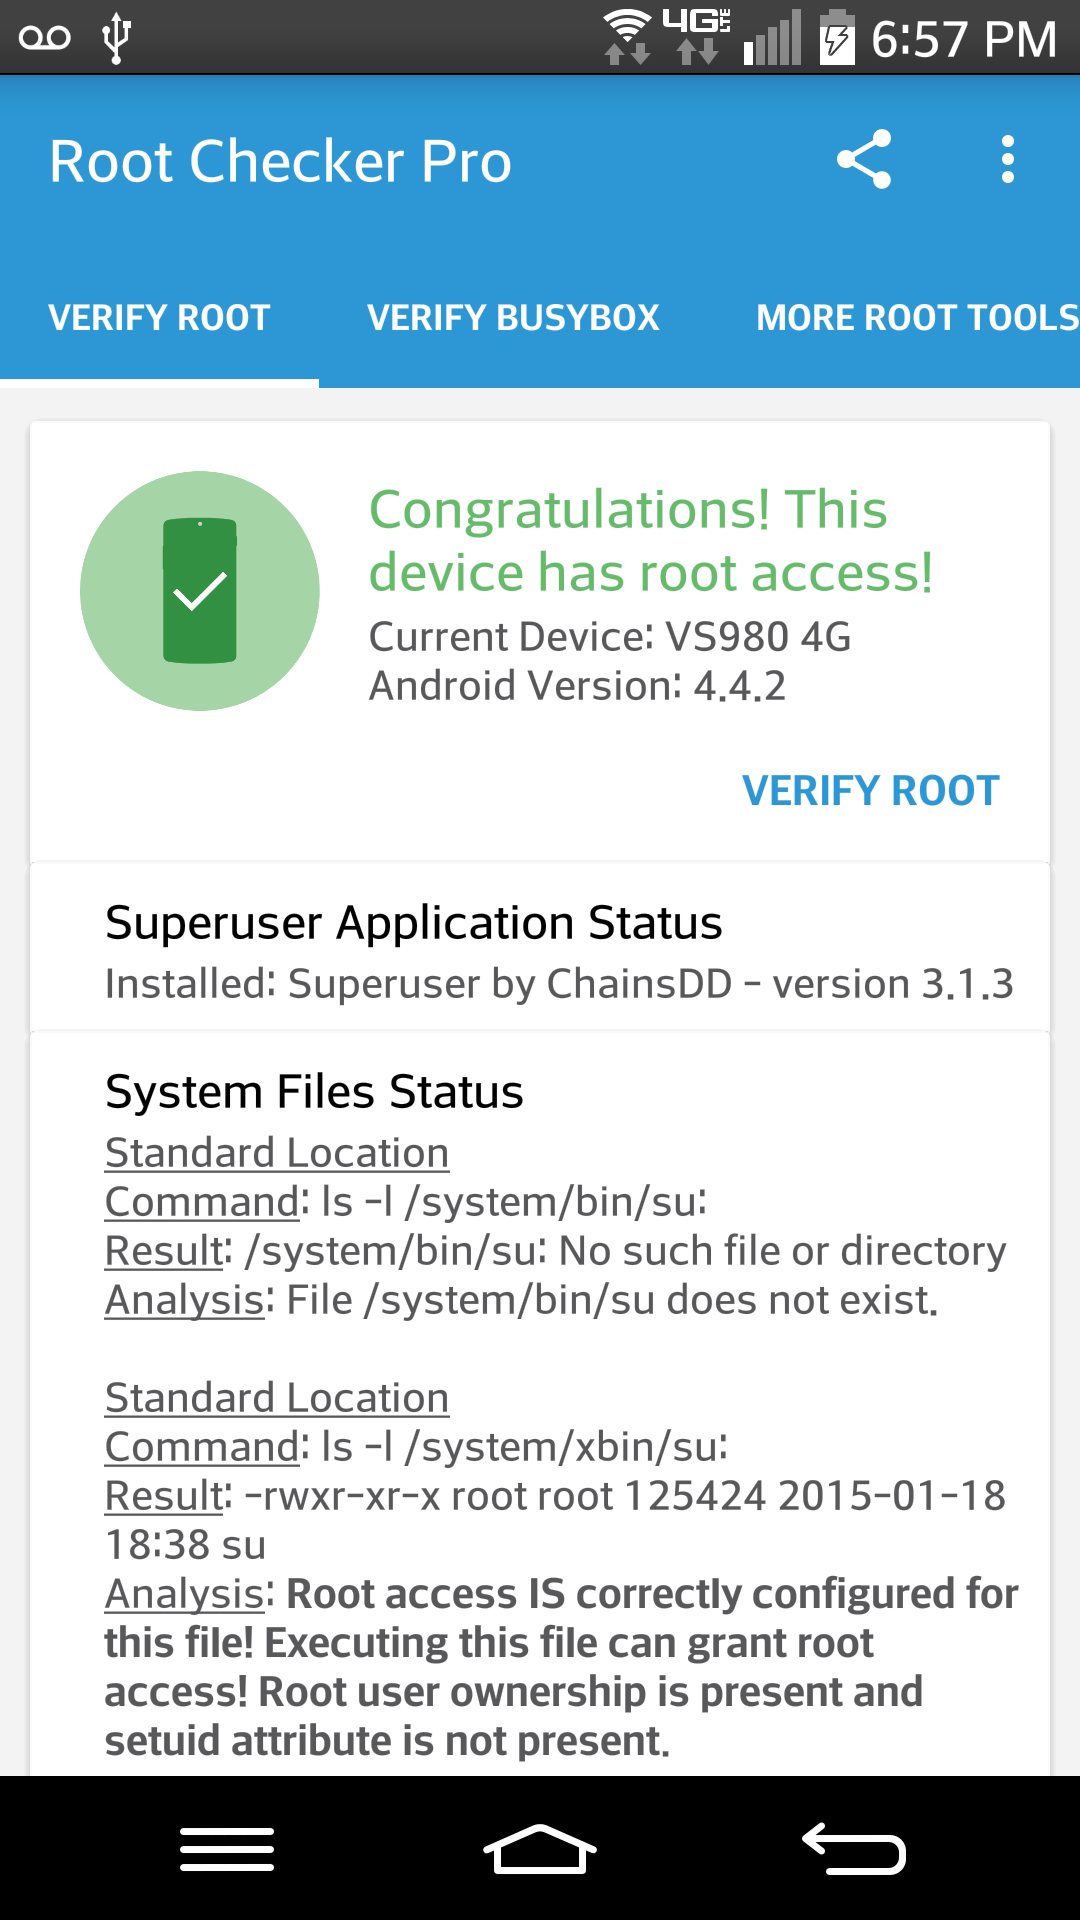
Task: Switch to the Verify BusyBox tab
Action: (x=513, y=318)
